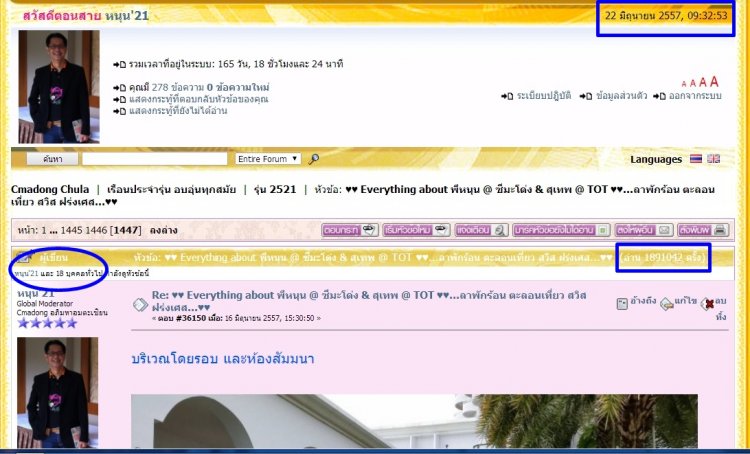Click the ออกจากระบบ logout link
This screenshot has width=750, height=454.
click(x=695, y=96)
